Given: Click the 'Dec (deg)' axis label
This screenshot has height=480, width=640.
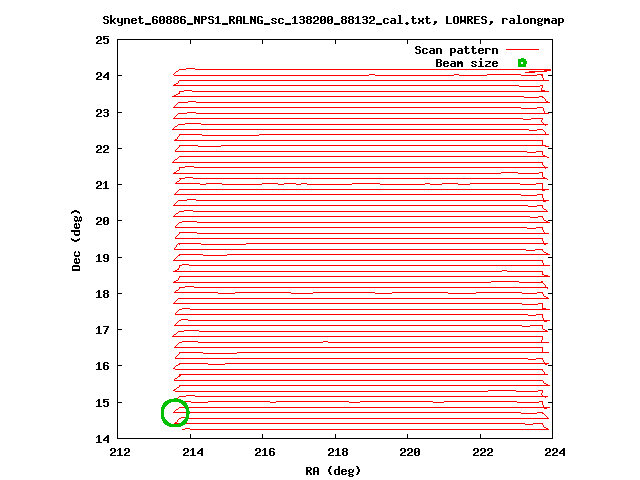Looking at the screenshot, I should tap(76, 240).
